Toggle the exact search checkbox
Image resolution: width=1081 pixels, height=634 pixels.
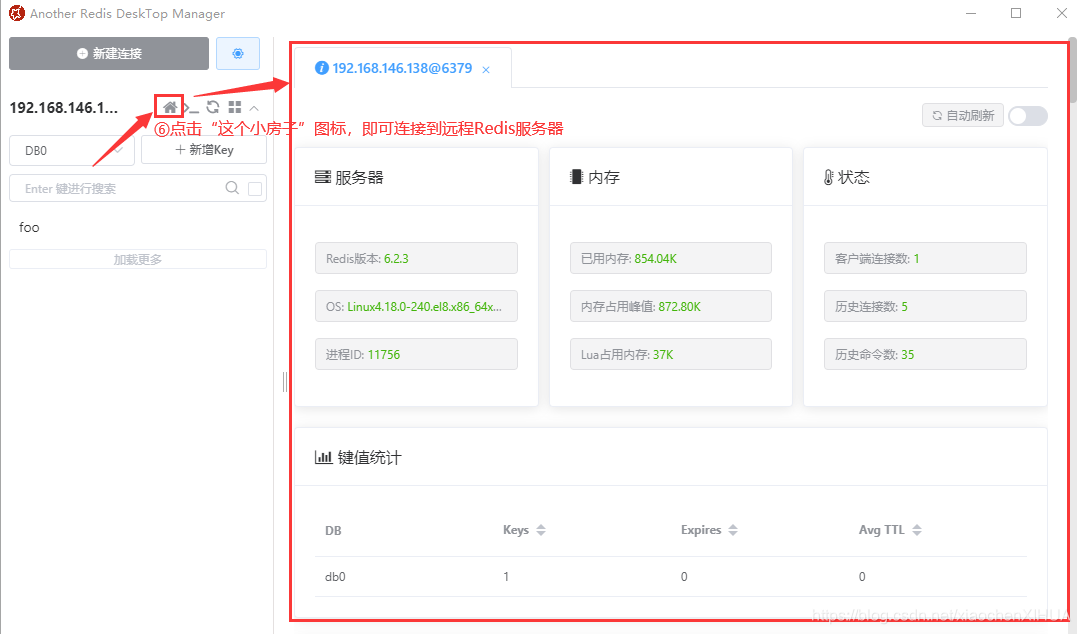coord(254,189)
